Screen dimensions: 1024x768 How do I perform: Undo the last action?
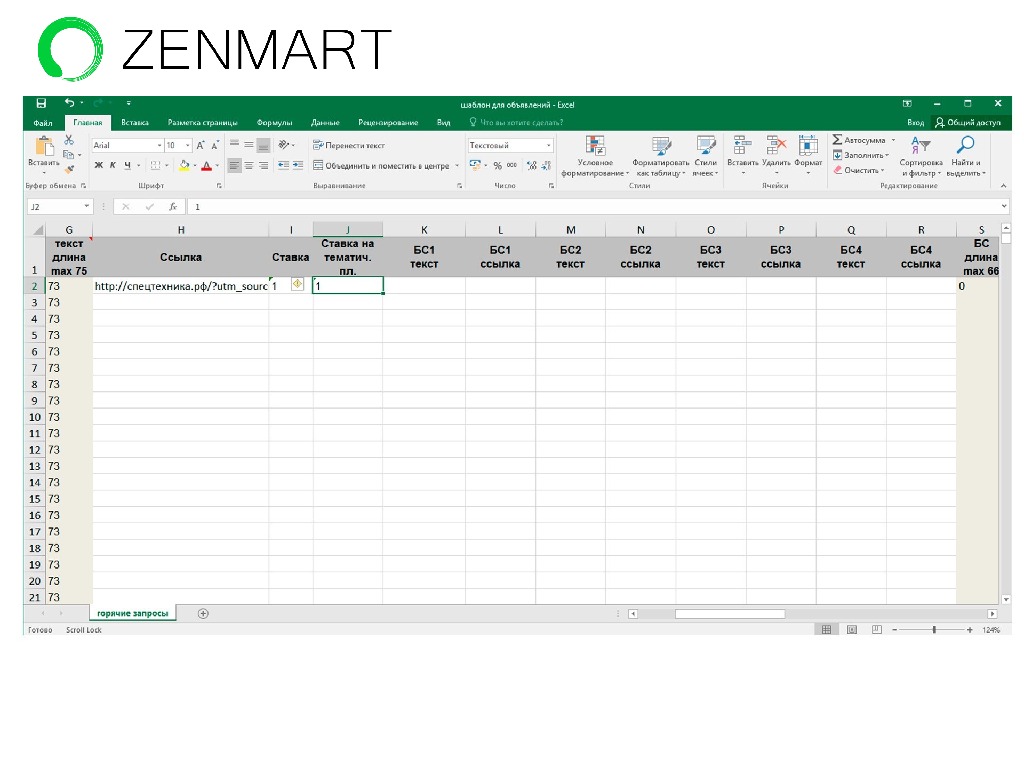point(69,103)
